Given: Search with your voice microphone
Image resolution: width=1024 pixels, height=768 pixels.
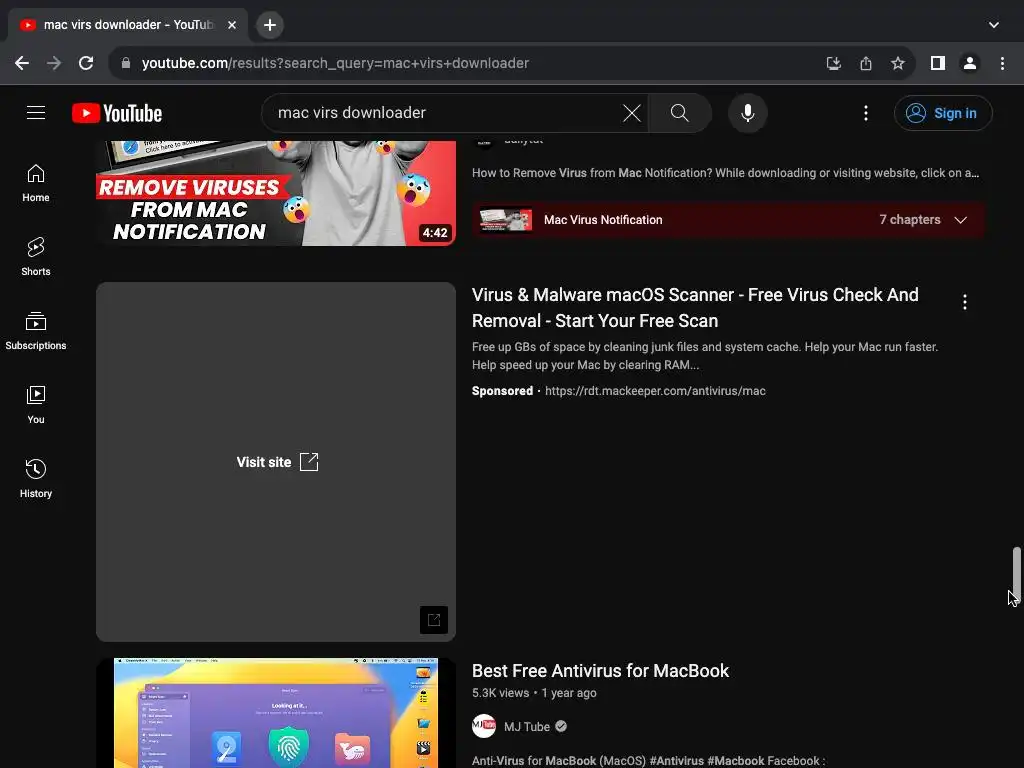Looking at the screenshot, I should point(748,113).
